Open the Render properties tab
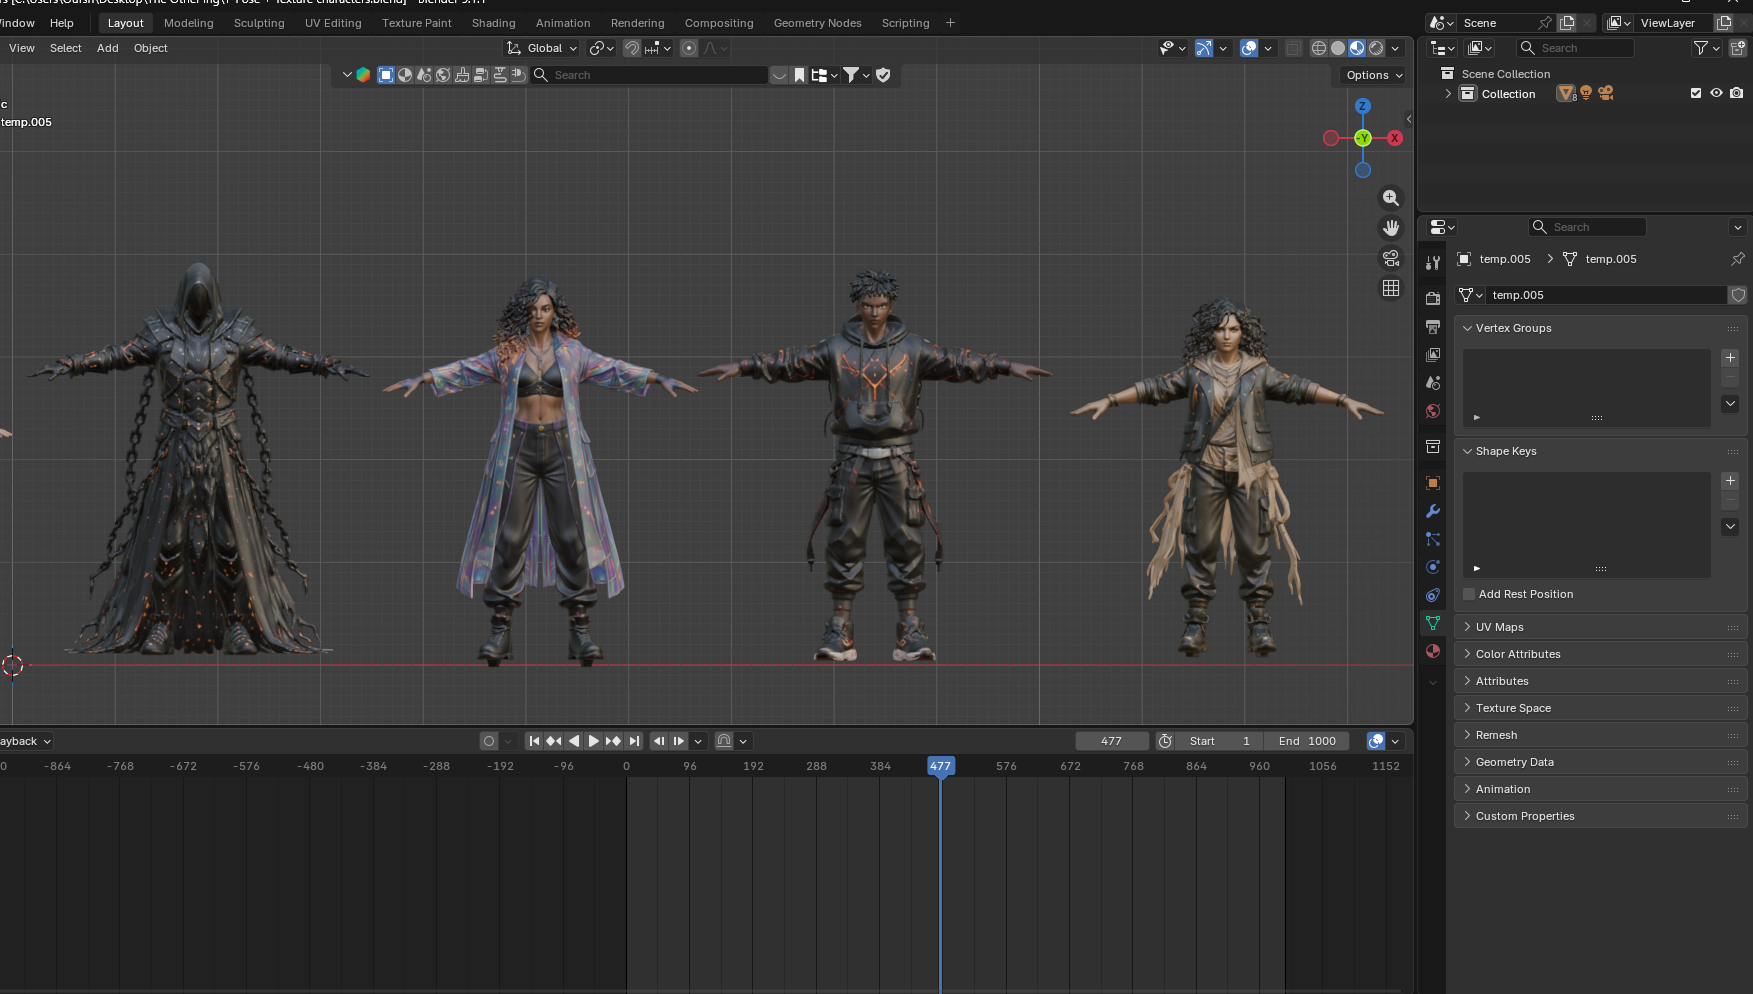Viewport: 1753px width, 994px height. (1433, 298)
